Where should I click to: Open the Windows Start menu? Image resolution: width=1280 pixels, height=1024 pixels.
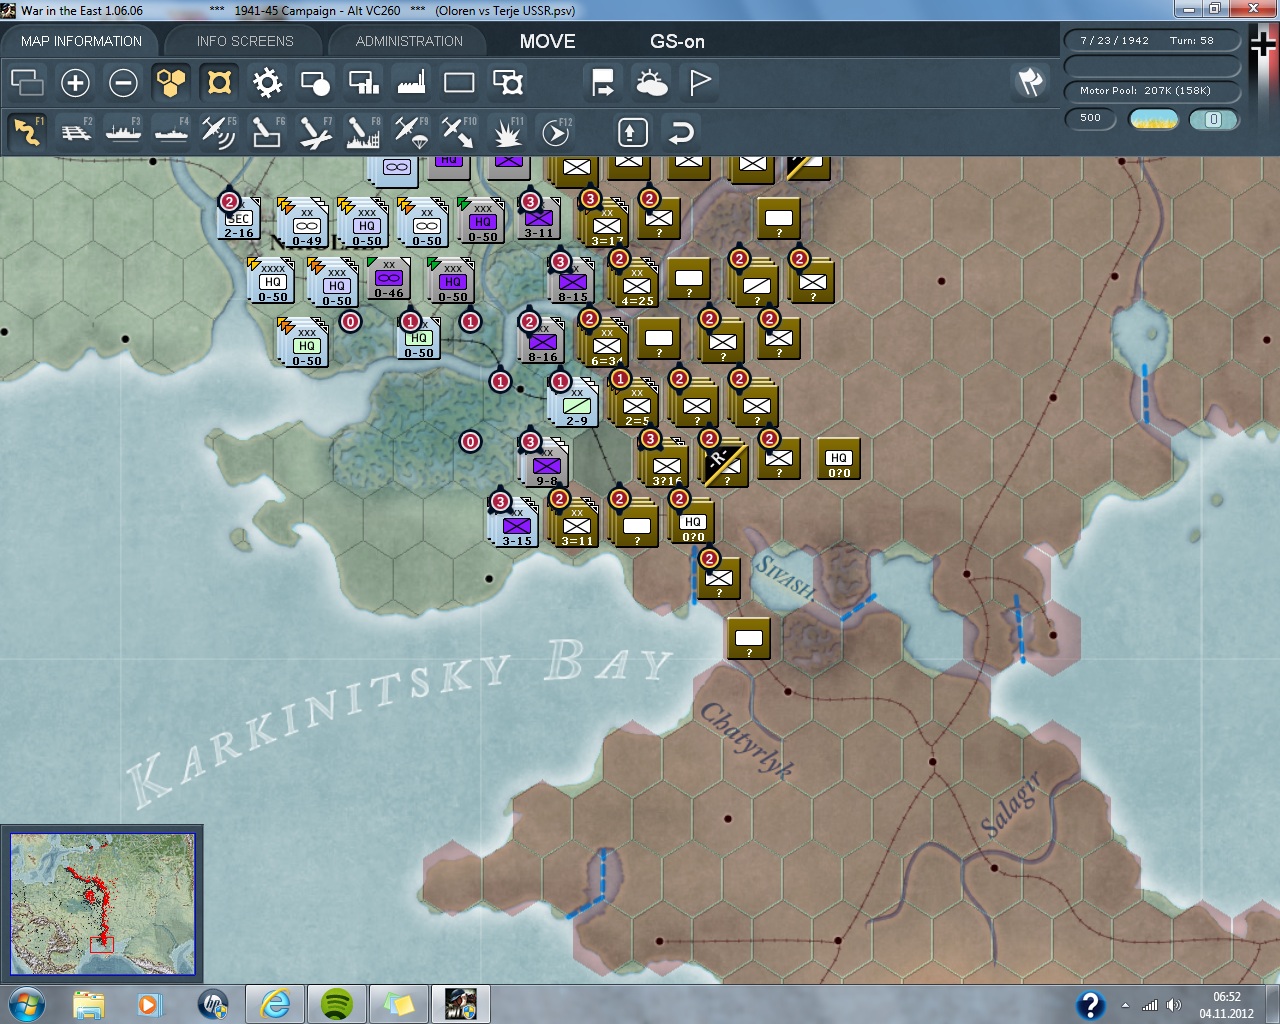[26, 1004]
